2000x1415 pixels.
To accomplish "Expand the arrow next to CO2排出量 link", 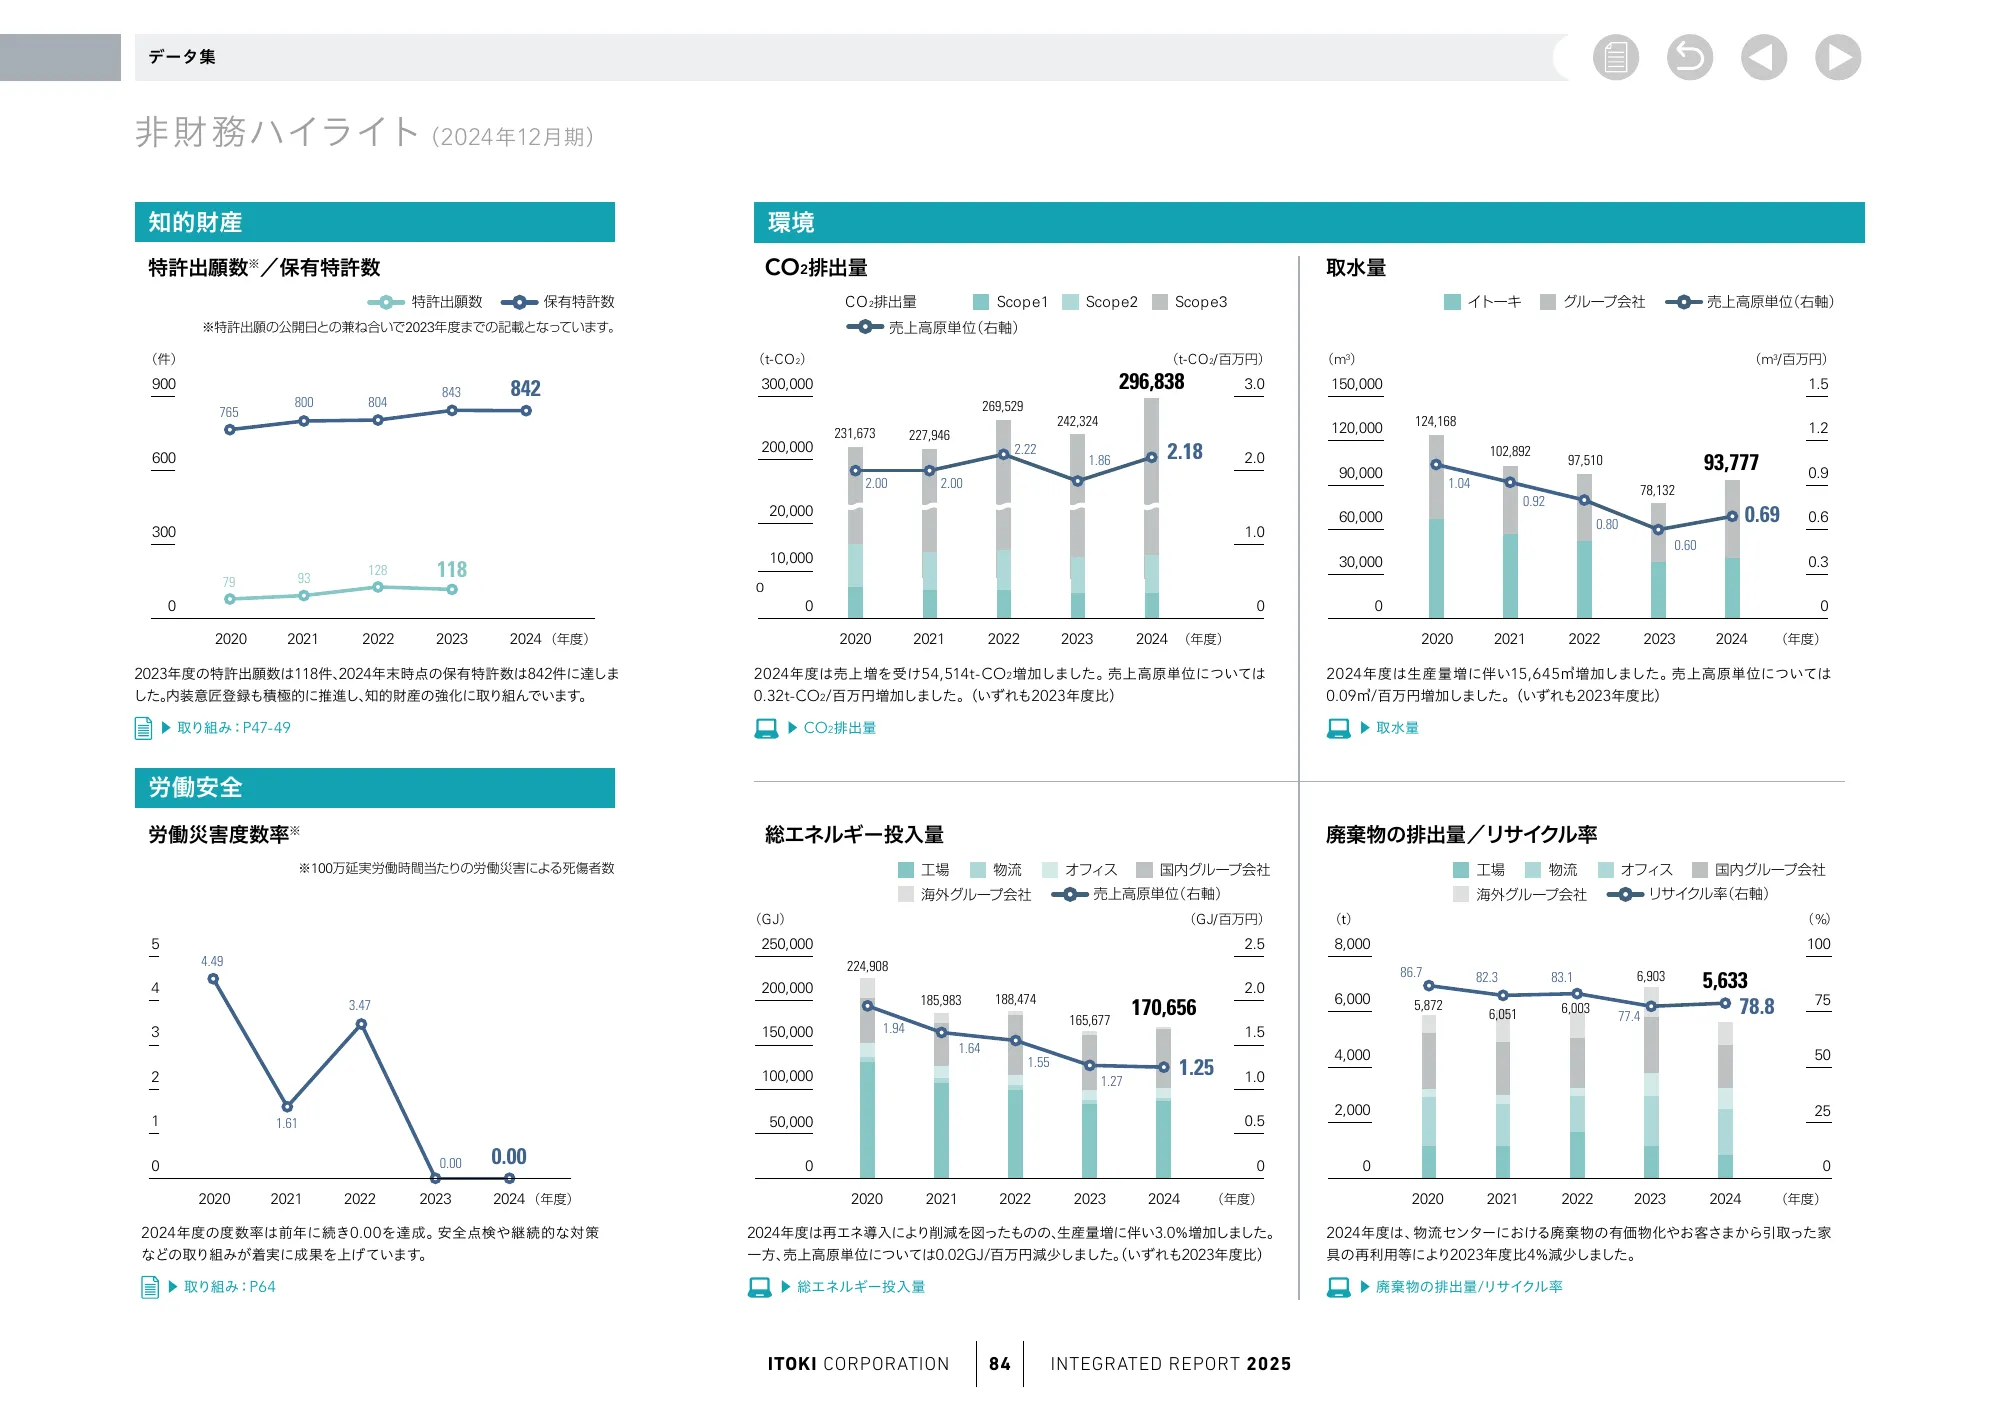I will (x=792, y=728).
